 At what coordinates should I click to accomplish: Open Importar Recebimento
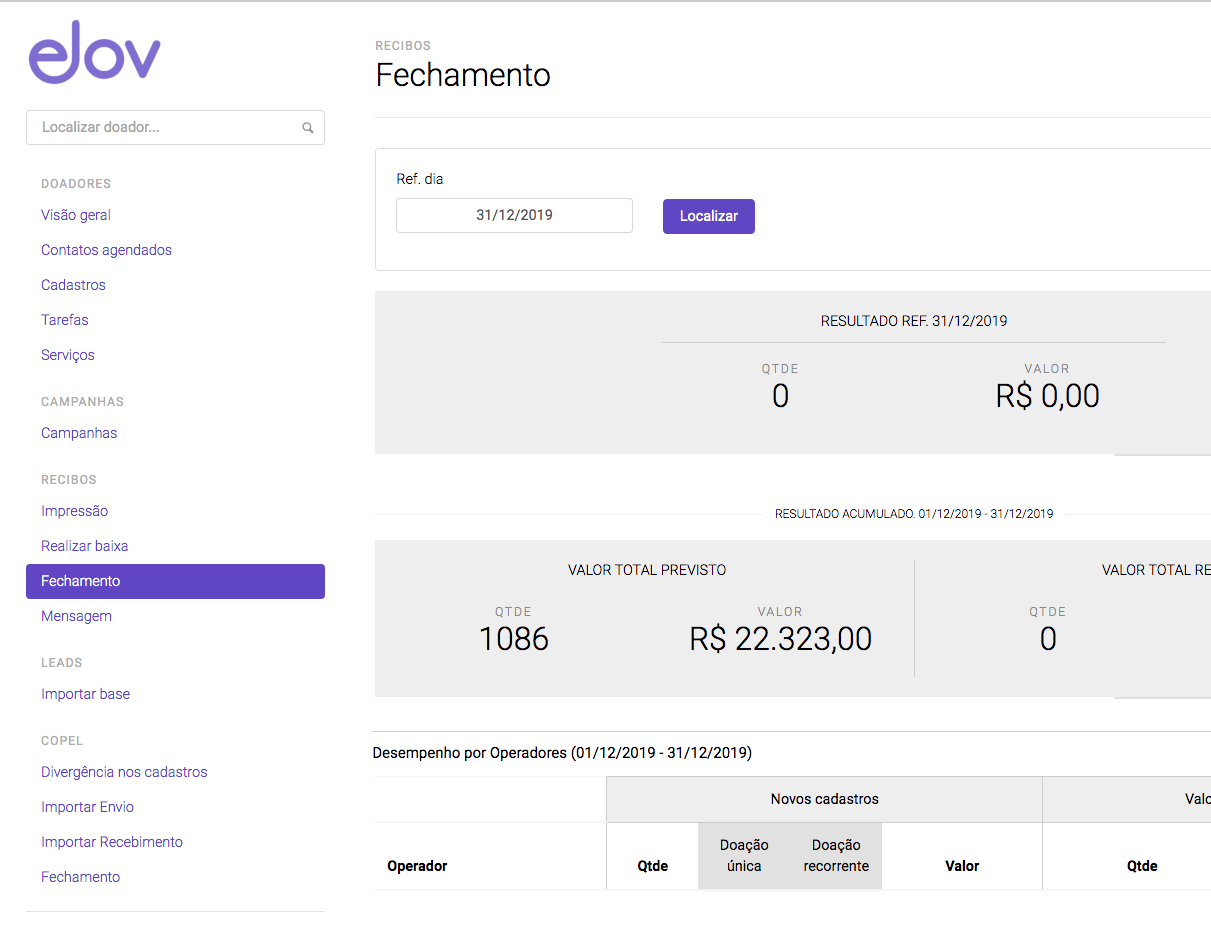click(112, 842)
